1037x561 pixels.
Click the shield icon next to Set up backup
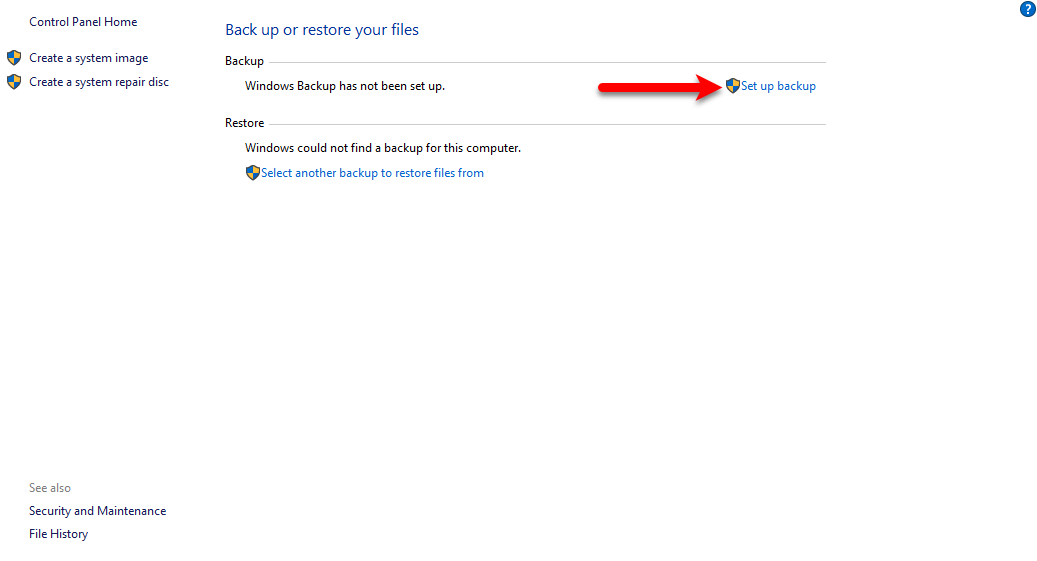point(733,85)
